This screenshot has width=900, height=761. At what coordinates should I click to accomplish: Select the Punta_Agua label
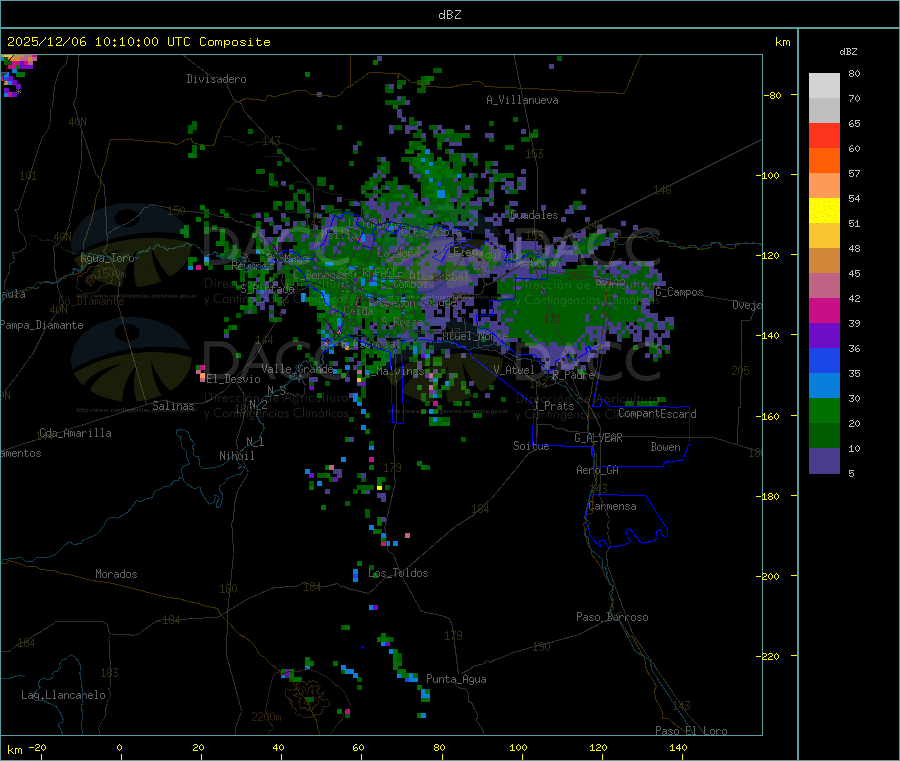point(456,679)
